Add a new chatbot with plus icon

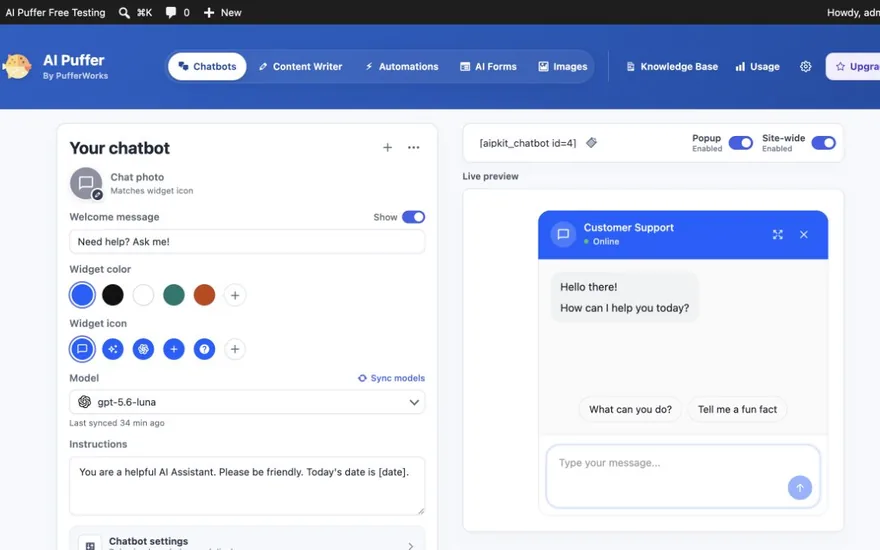[x=387, y=147]
